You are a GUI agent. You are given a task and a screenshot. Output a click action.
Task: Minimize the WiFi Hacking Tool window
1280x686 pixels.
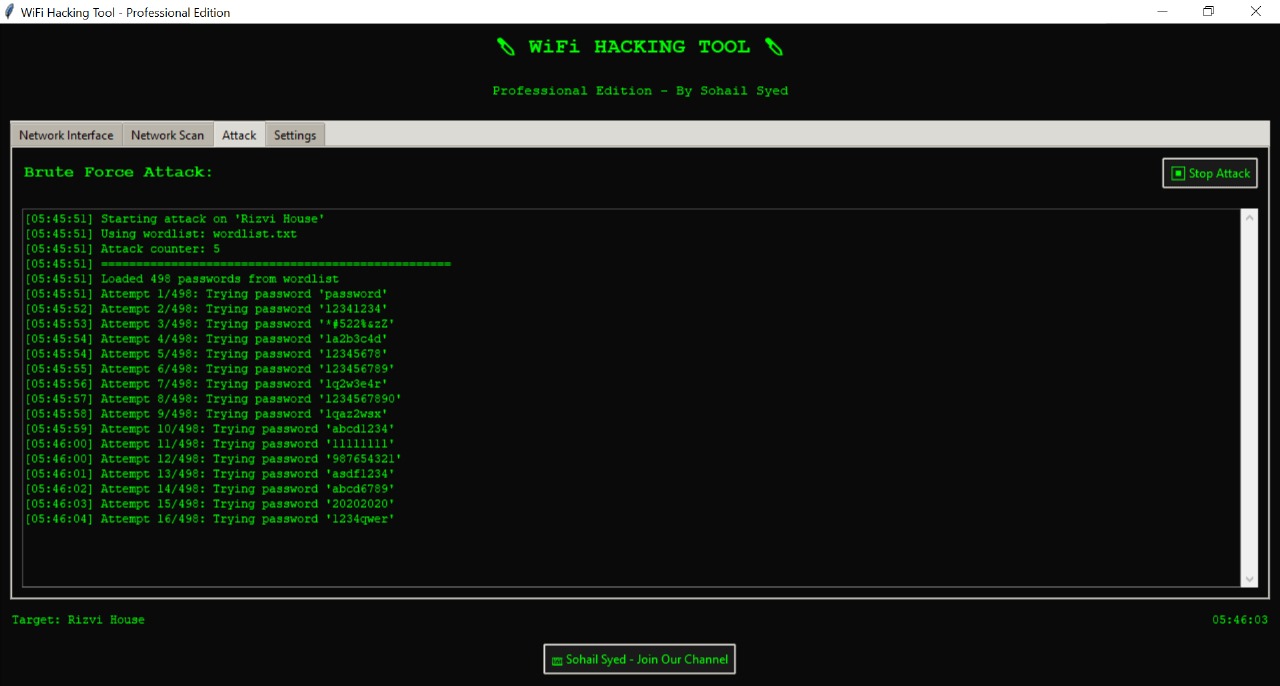[1162, 12]
